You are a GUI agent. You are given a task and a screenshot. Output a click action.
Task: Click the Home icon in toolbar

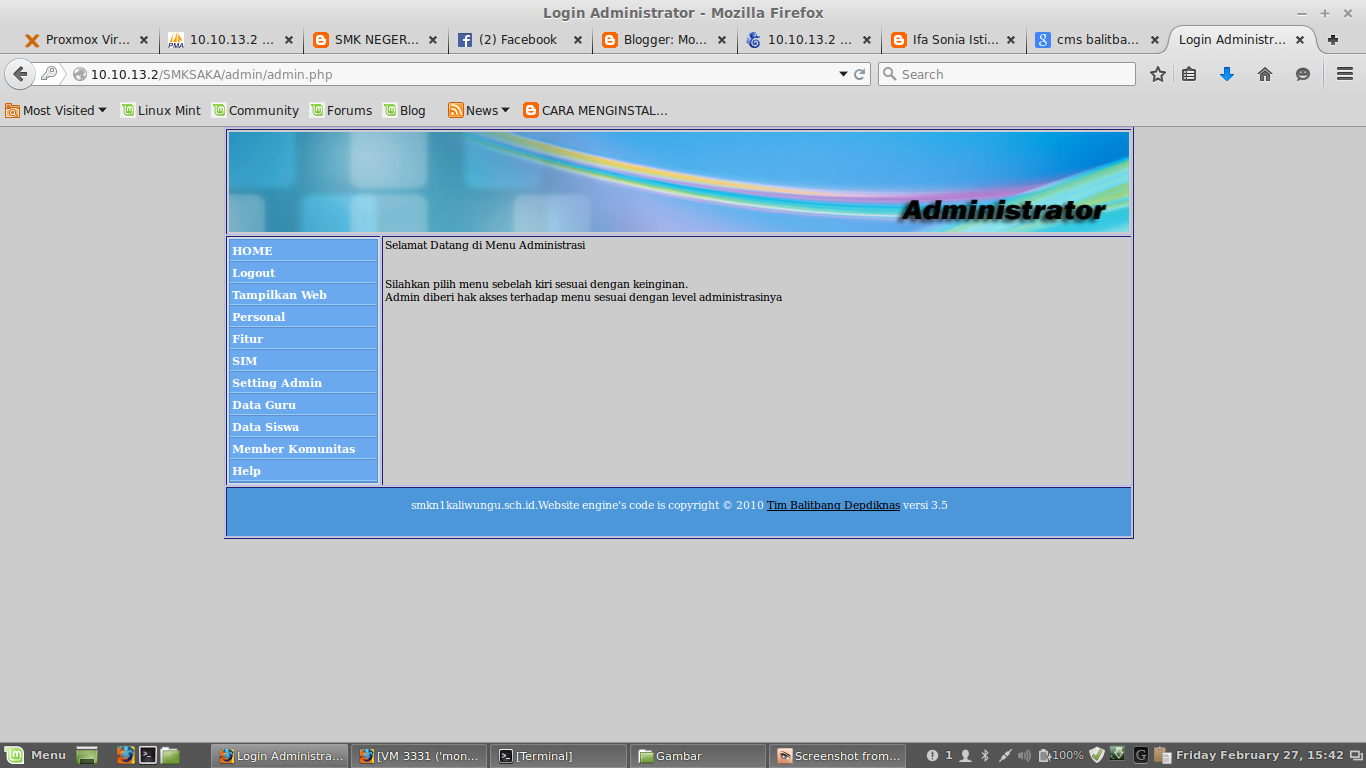pos(1264,74)
